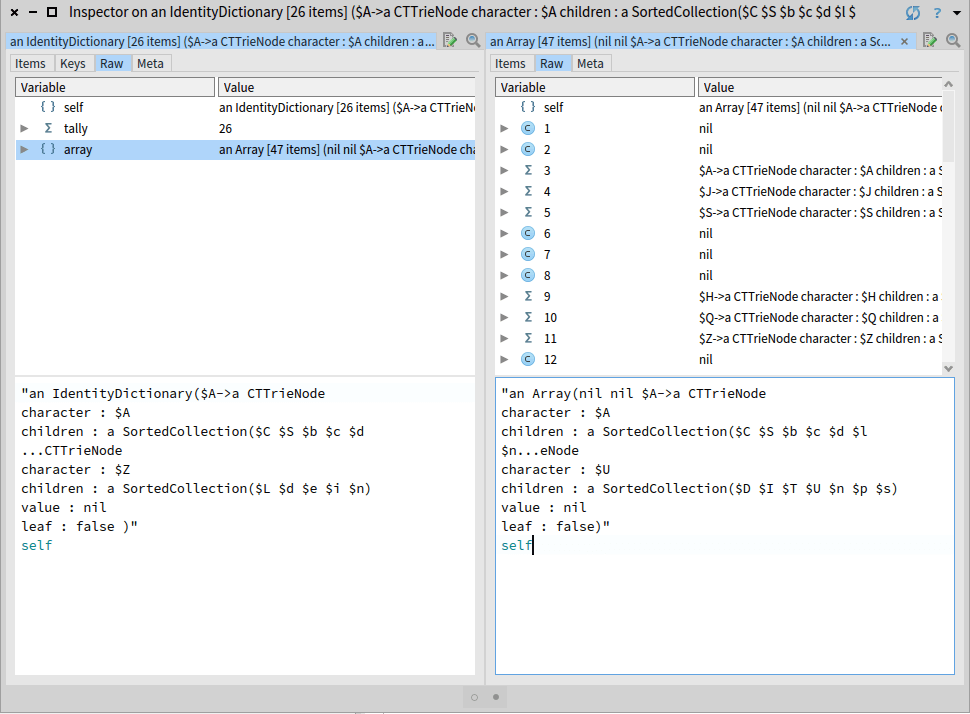Image resolution: width=970 pixels, height=714 pixels.
Task: Close the Array pane with its x icon
Action: [905, 42]
